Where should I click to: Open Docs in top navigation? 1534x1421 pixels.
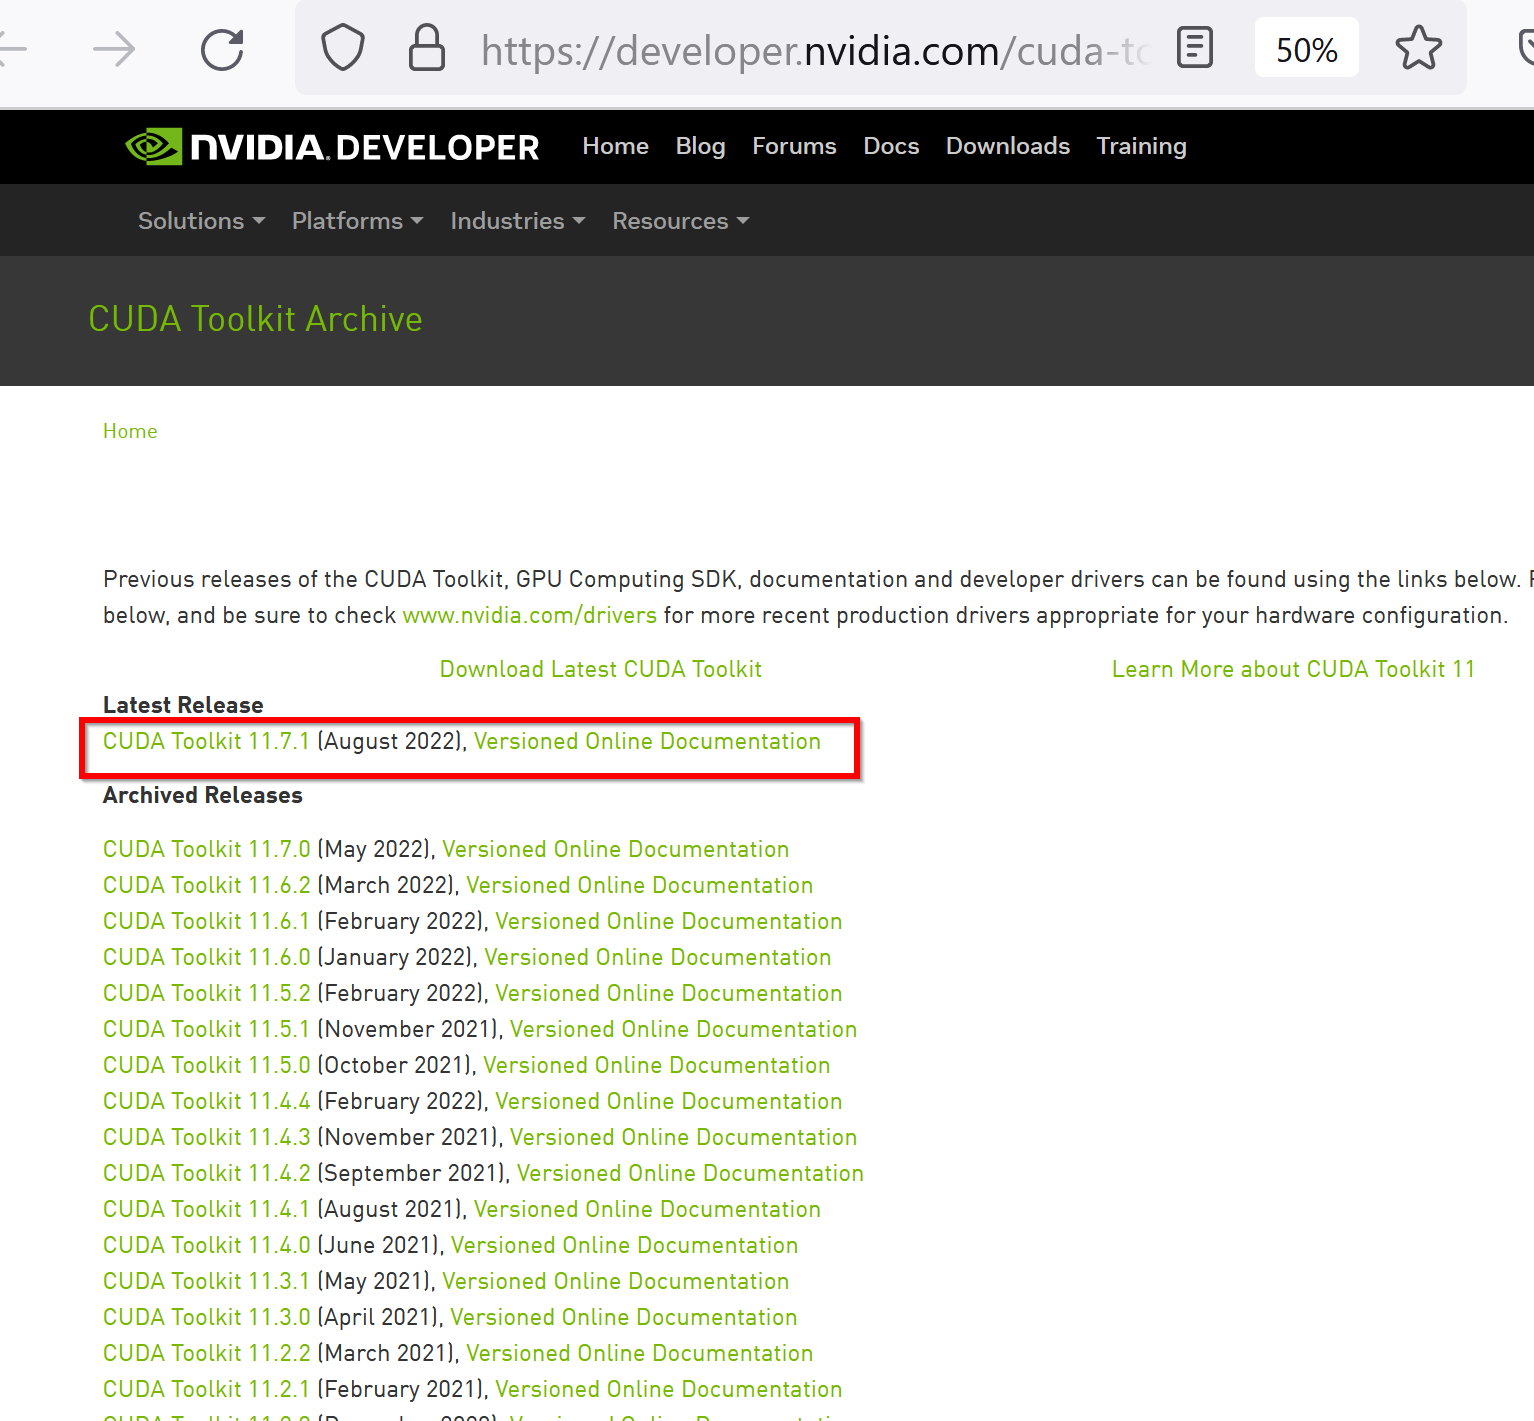(891, 146)
